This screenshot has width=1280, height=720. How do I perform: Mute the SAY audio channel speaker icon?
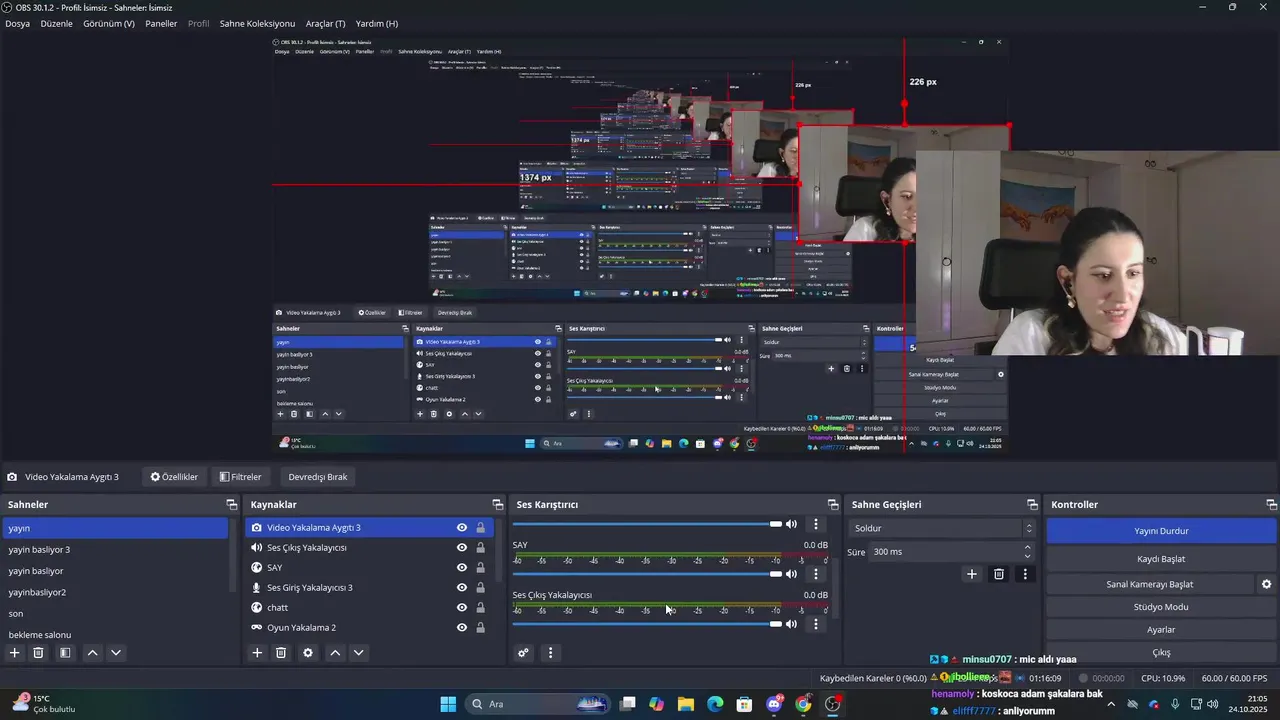(791, 574)
